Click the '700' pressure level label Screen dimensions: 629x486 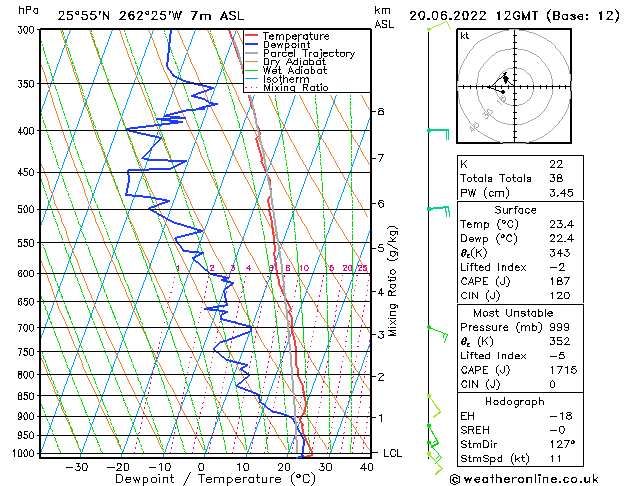(28, 328)
